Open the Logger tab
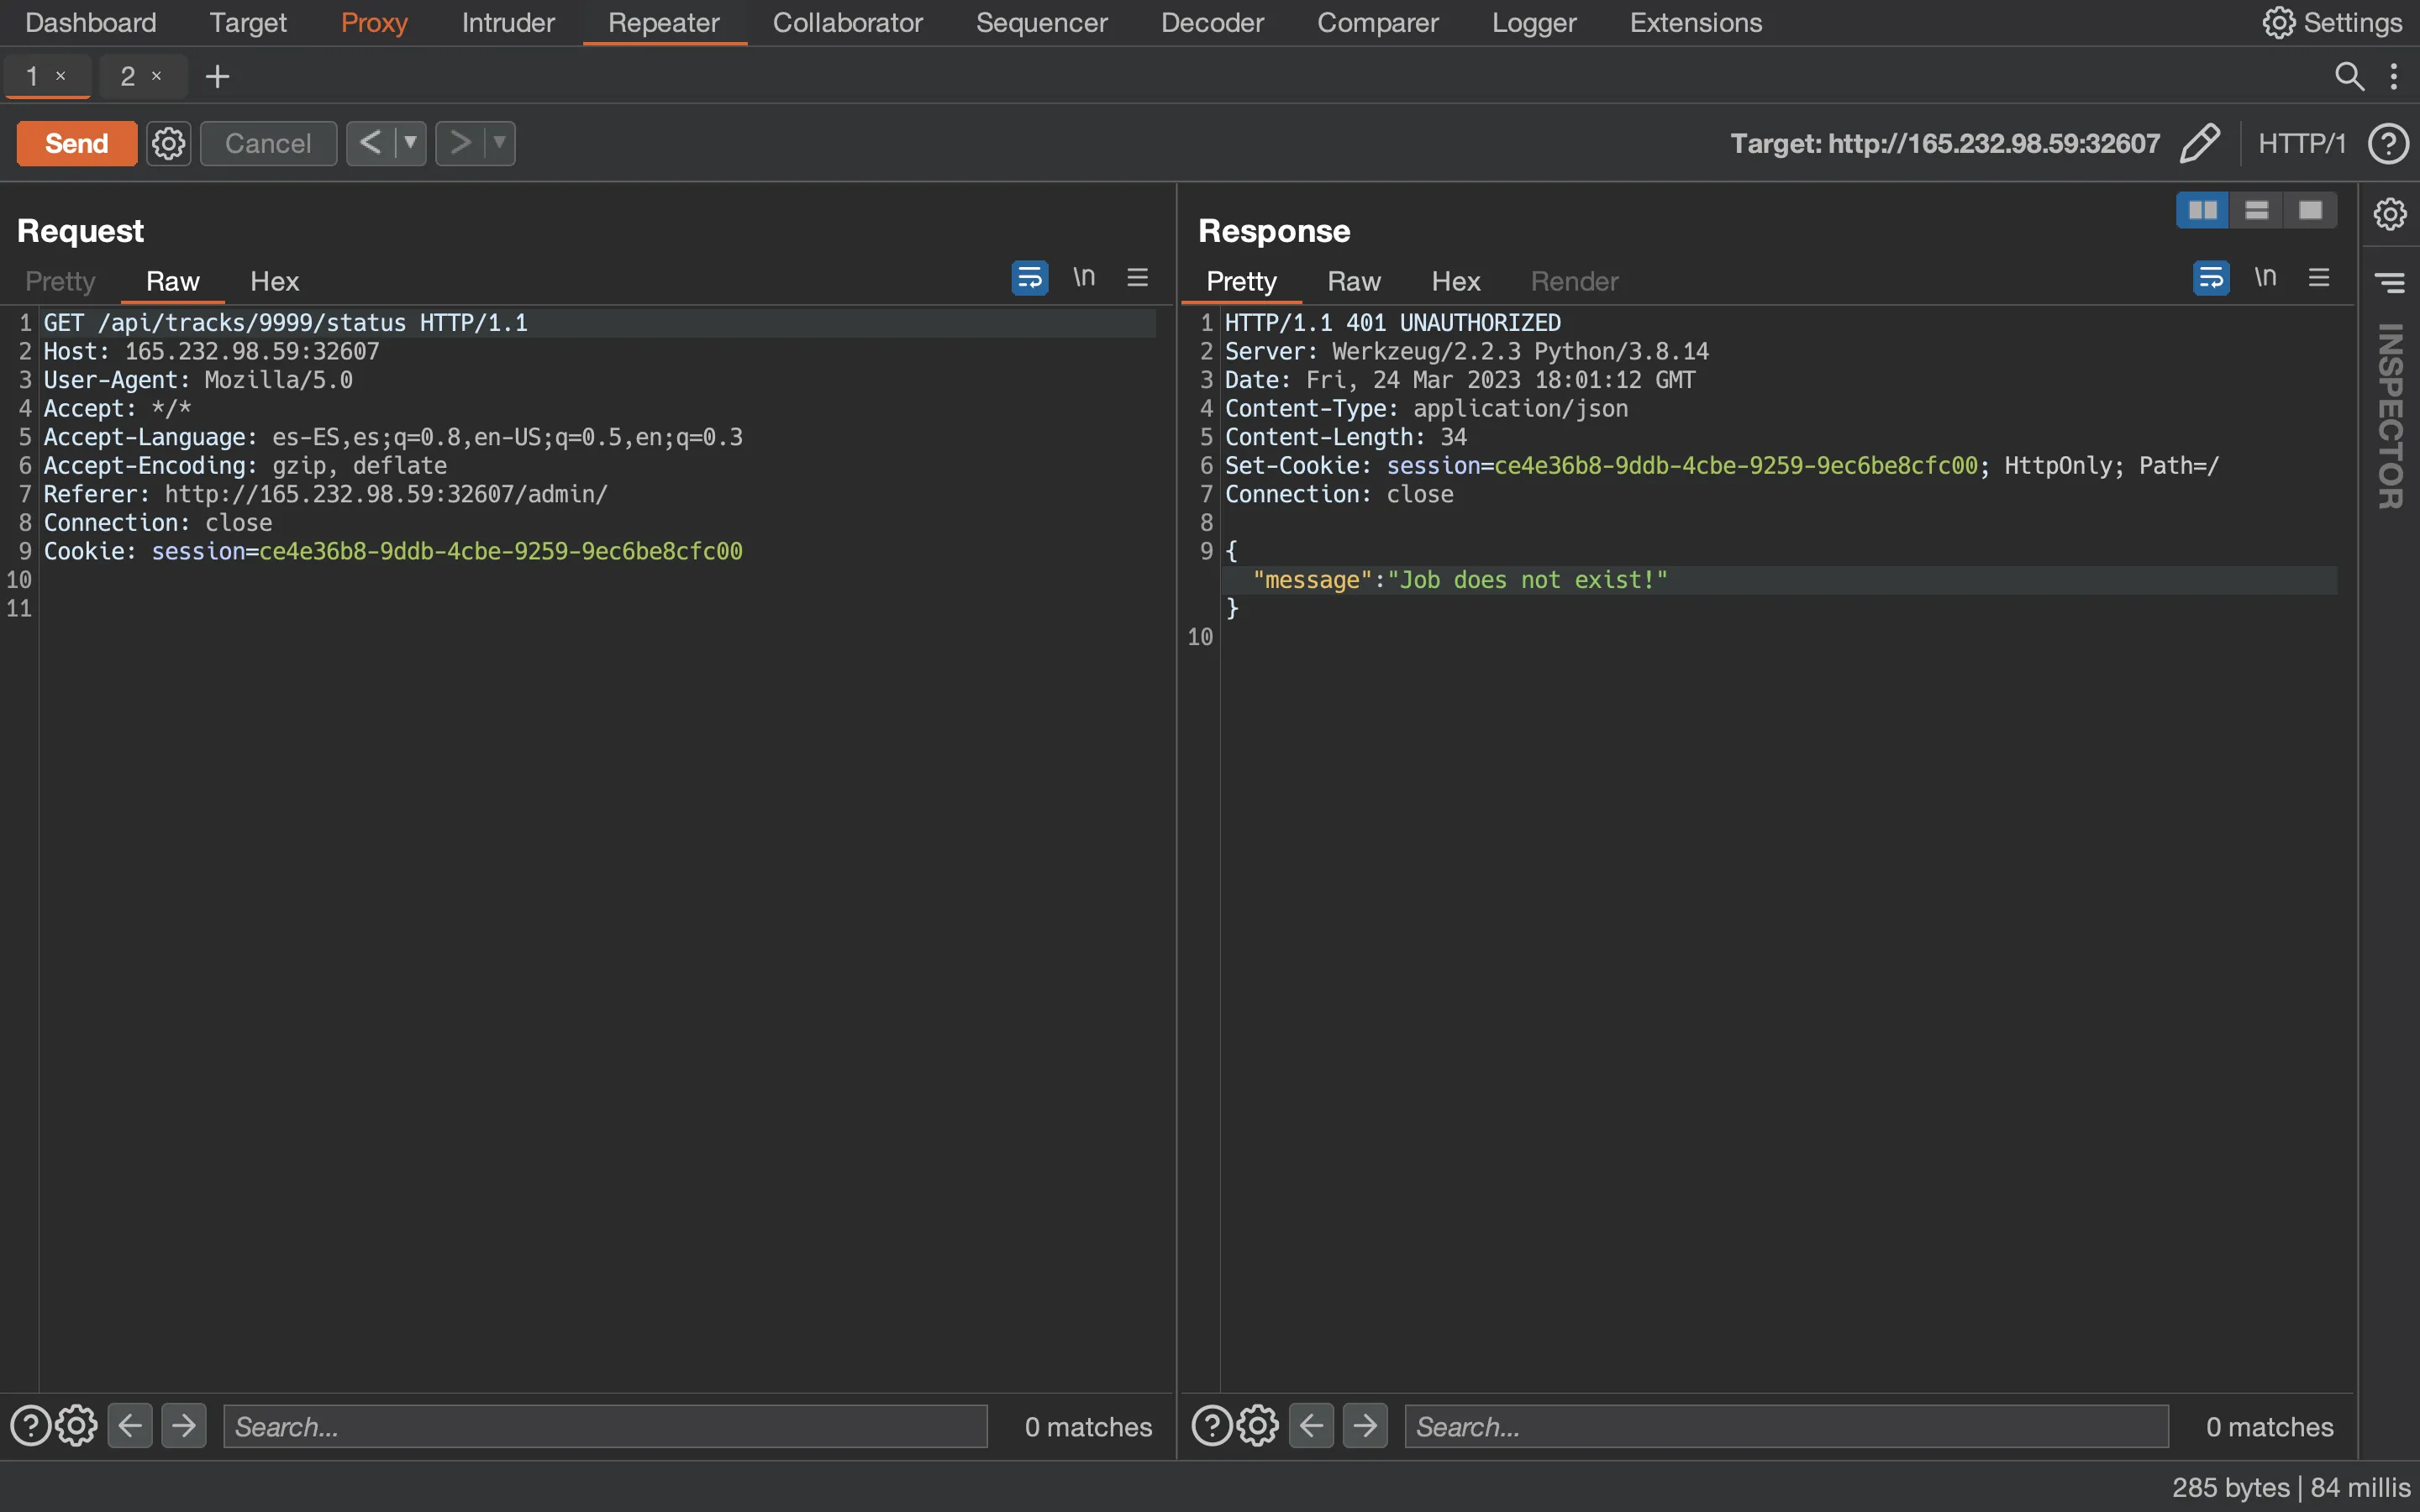 click(x=1534, y=22)
